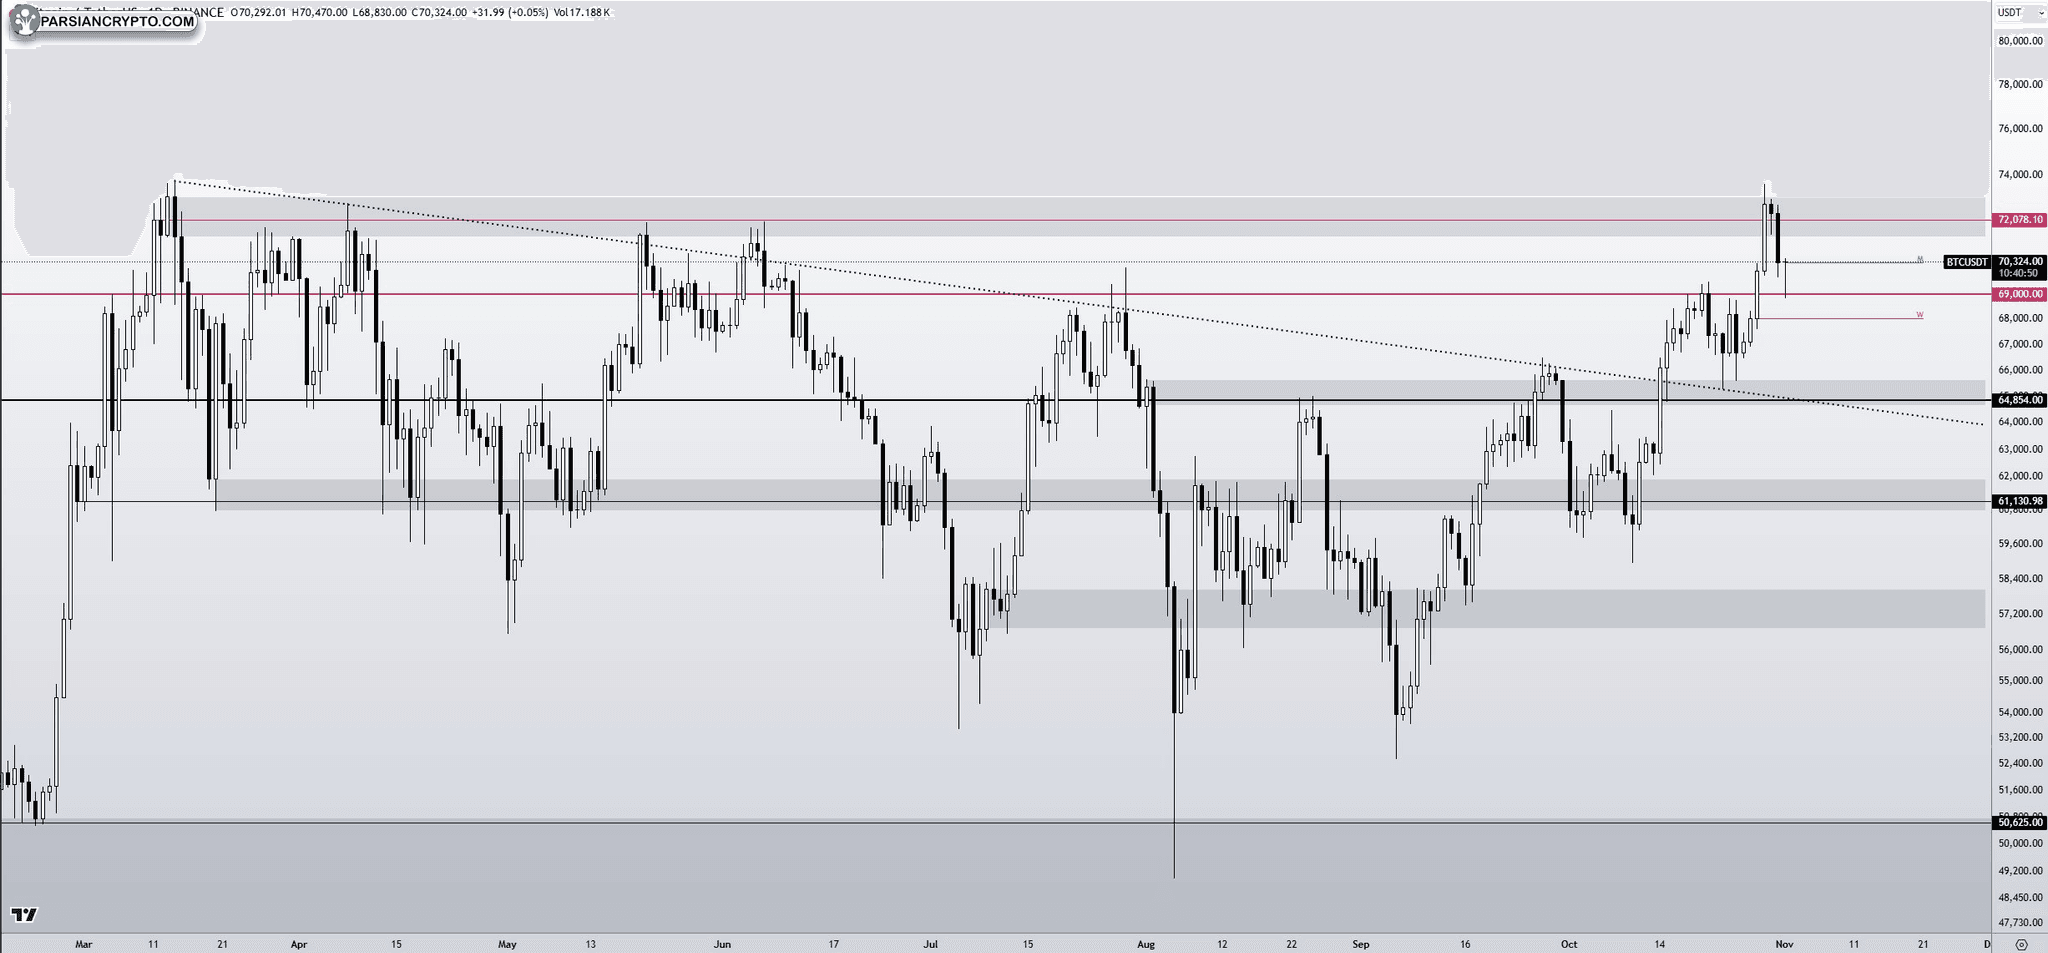Open the USDT currency dropdown
Viewport: 2048px width, 953px height.
click(x=2020, y=13)
